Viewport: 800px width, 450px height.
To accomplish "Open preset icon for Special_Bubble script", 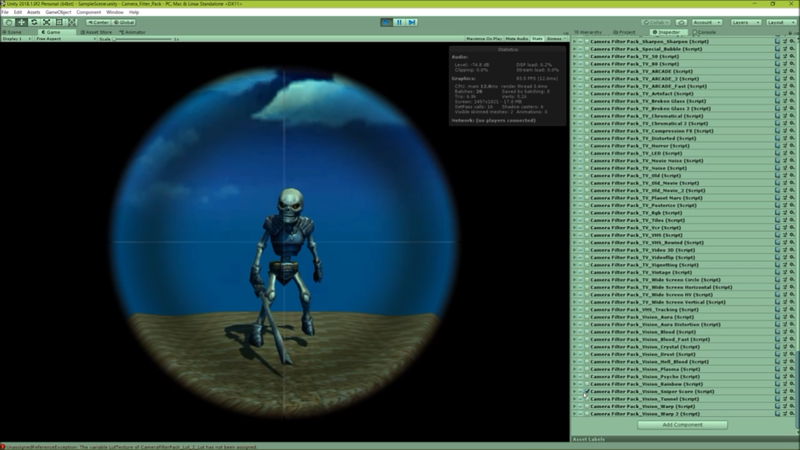I will pyautogui.click(x=785, y=49).
